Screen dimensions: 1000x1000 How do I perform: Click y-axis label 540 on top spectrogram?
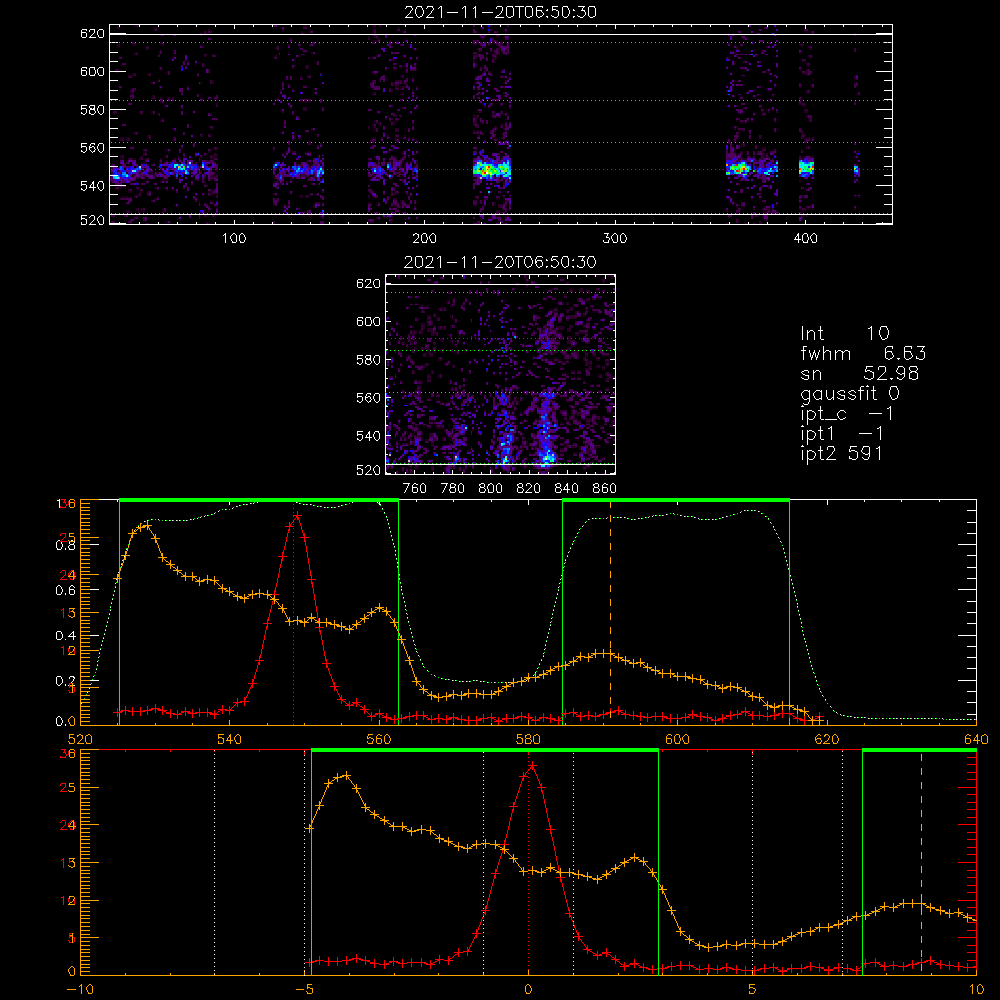[x=92, y=186]
